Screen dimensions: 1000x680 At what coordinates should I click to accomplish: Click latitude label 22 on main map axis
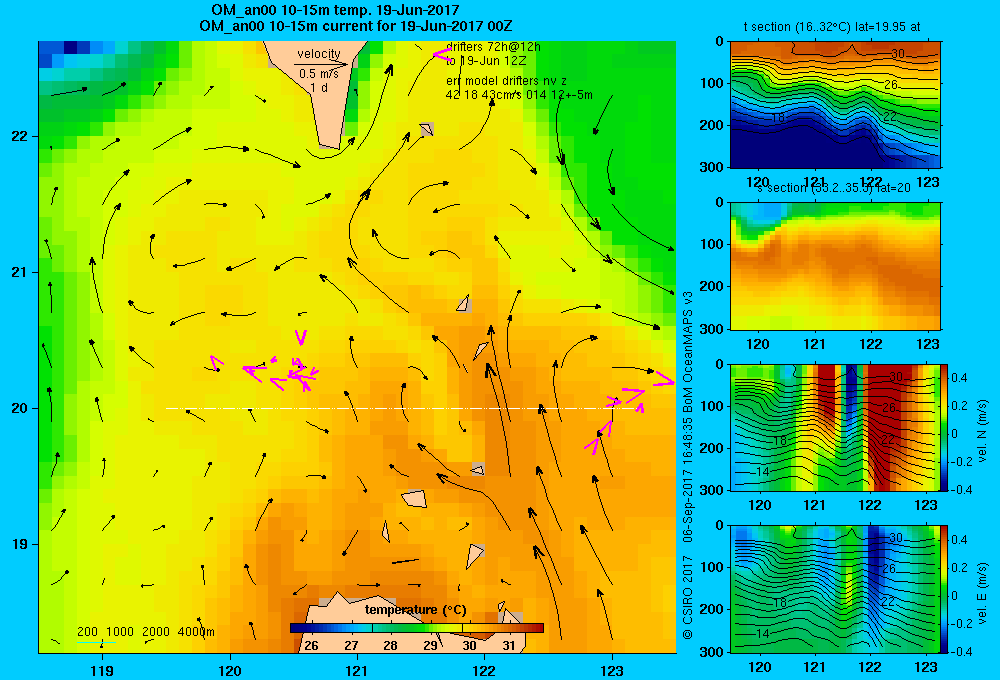pyautogui.click(x=19, y=137)
